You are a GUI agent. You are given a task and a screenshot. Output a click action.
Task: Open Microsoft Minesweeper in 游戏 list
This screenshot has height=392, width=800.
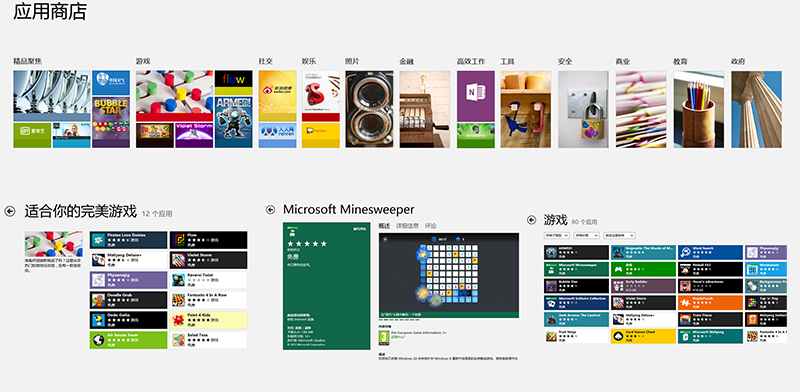point(577,269)
